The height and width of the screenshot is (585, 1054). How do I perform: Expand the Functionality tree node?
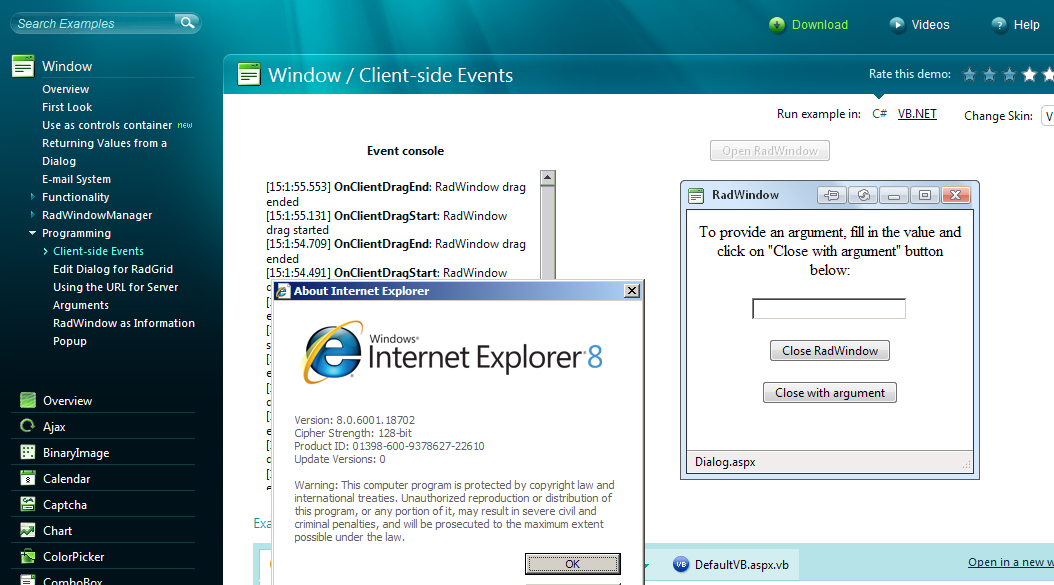[32, 197]
